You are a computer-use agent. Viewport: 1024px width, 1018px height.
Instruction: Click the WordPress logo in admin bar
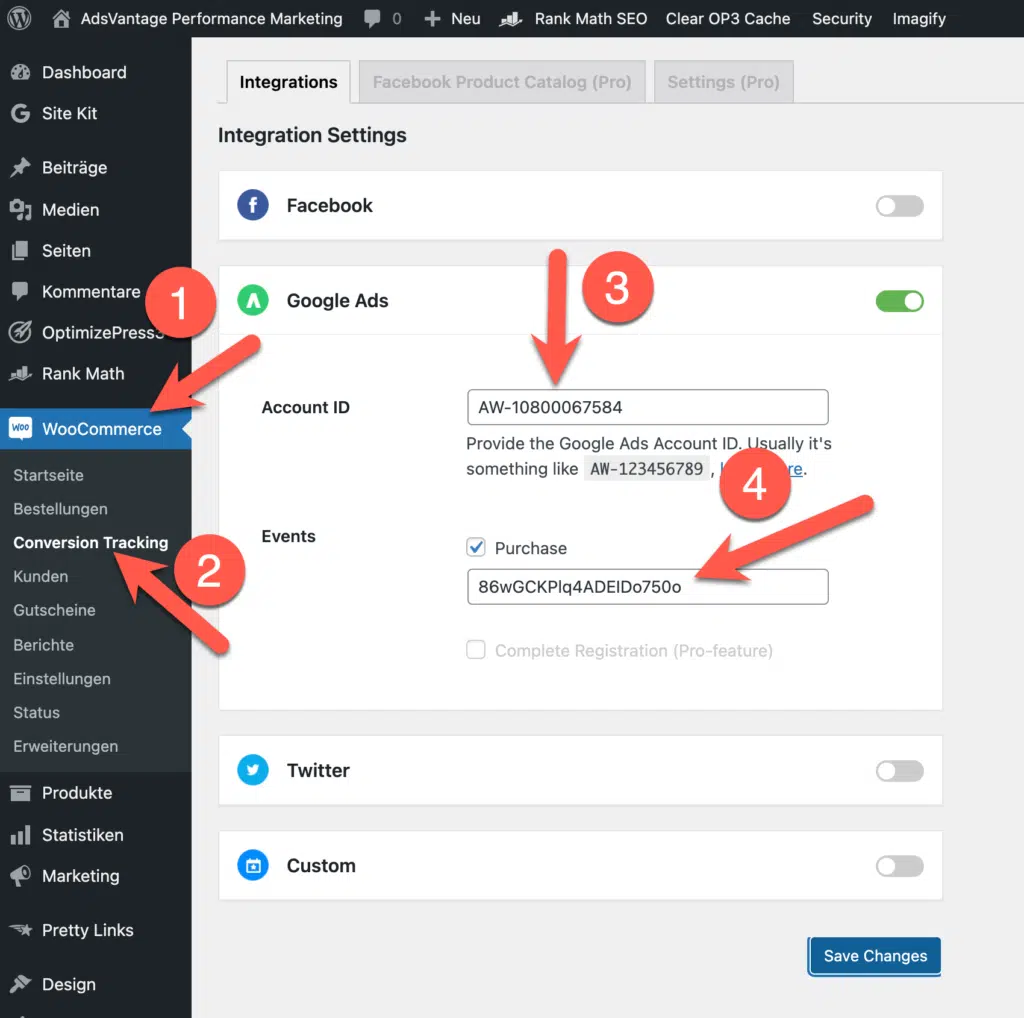pos(19,18)
